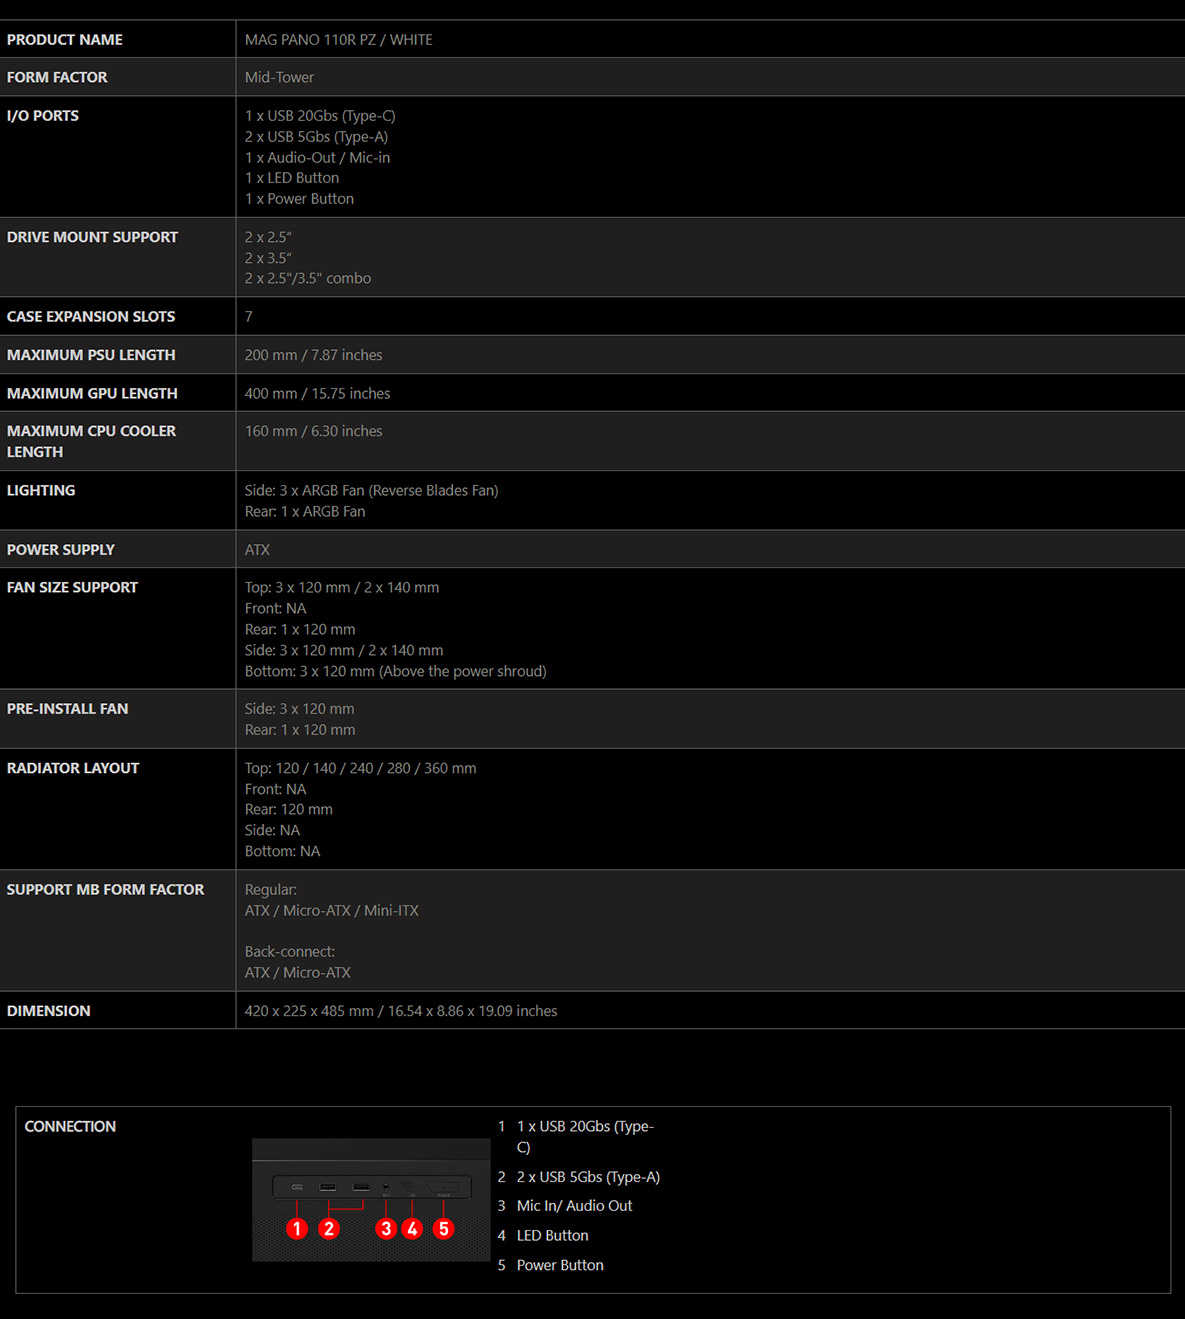Click the SUPPORT MB FORM FACTOR label
Image resolution: width=1185 pixels, height=1319 pixels.
pos(105,889)
